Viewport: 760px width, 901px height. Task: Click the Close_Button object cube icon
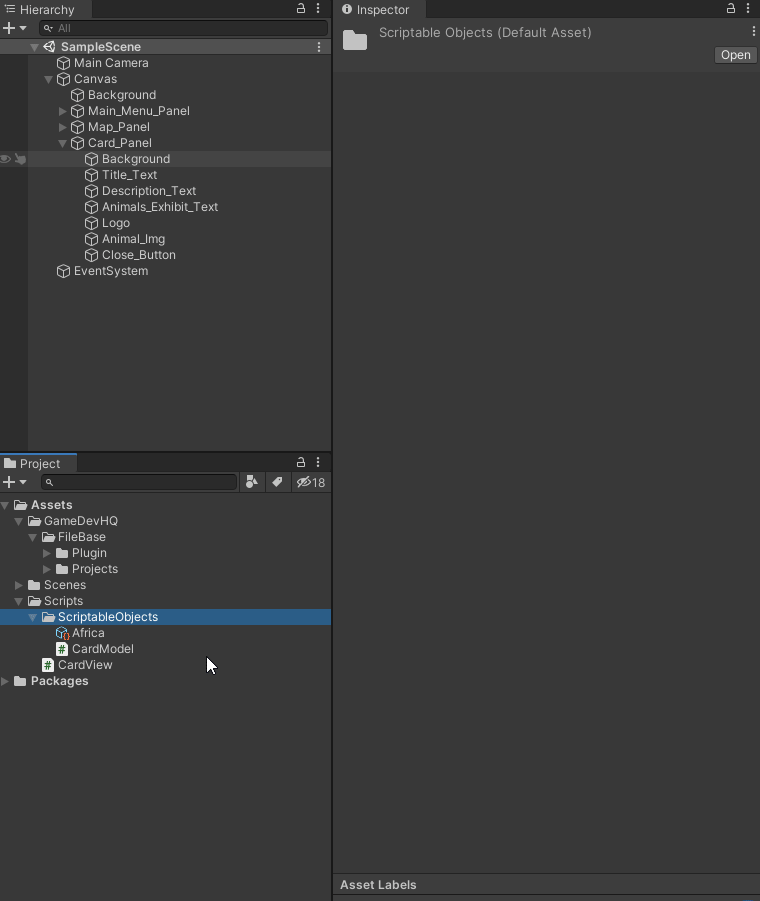91,255
